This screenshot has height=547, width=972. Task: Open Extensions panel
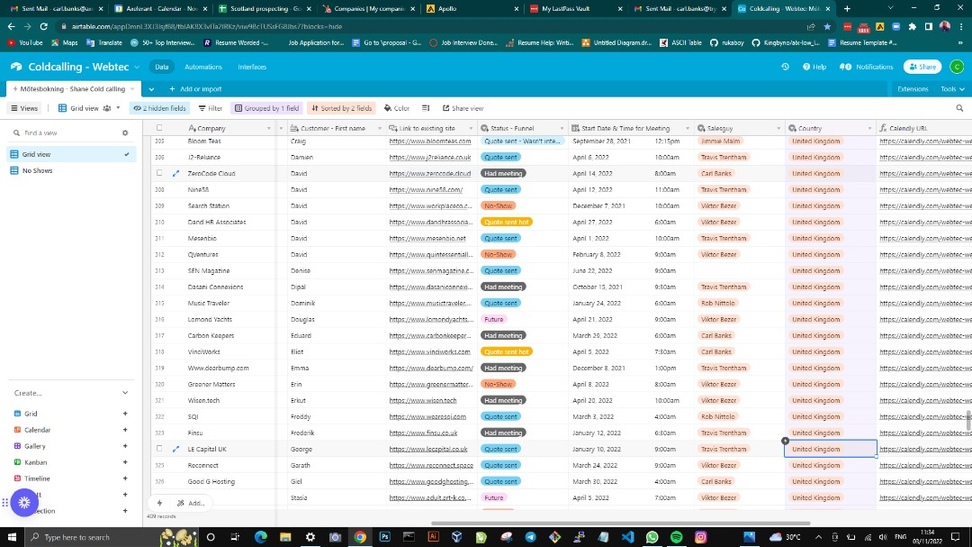tap(912, 89)
